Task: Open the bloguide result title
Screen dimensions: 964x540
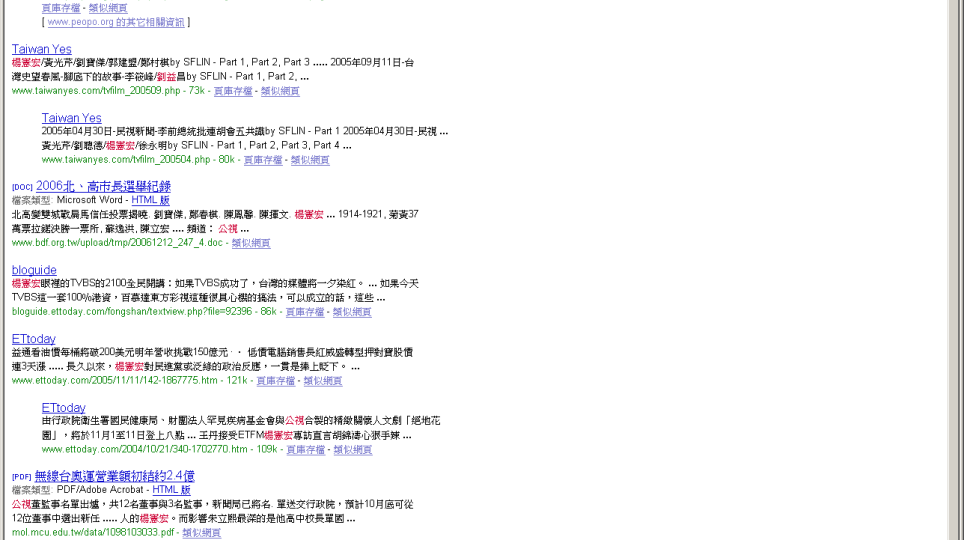Action: coord(34,270)
